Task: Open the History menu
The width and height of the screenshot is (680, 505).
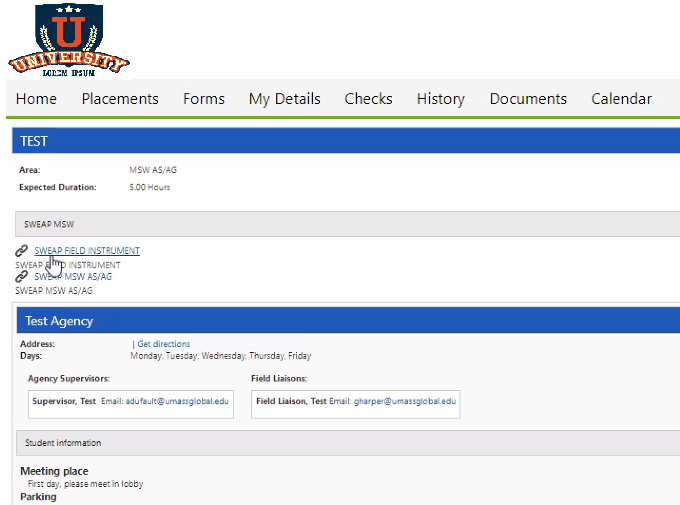Action: (x=441, y=99)
